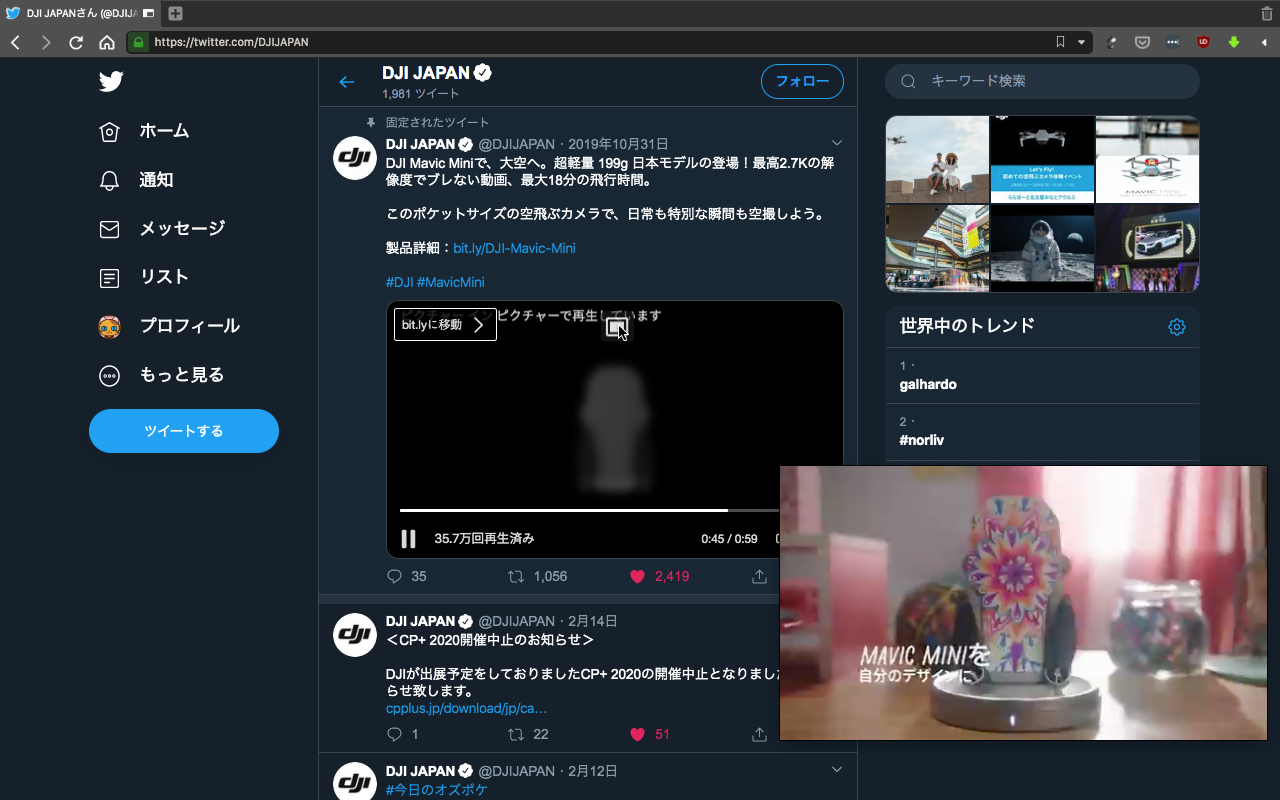
Task: Click the ツイートする button
Action: 184,431
